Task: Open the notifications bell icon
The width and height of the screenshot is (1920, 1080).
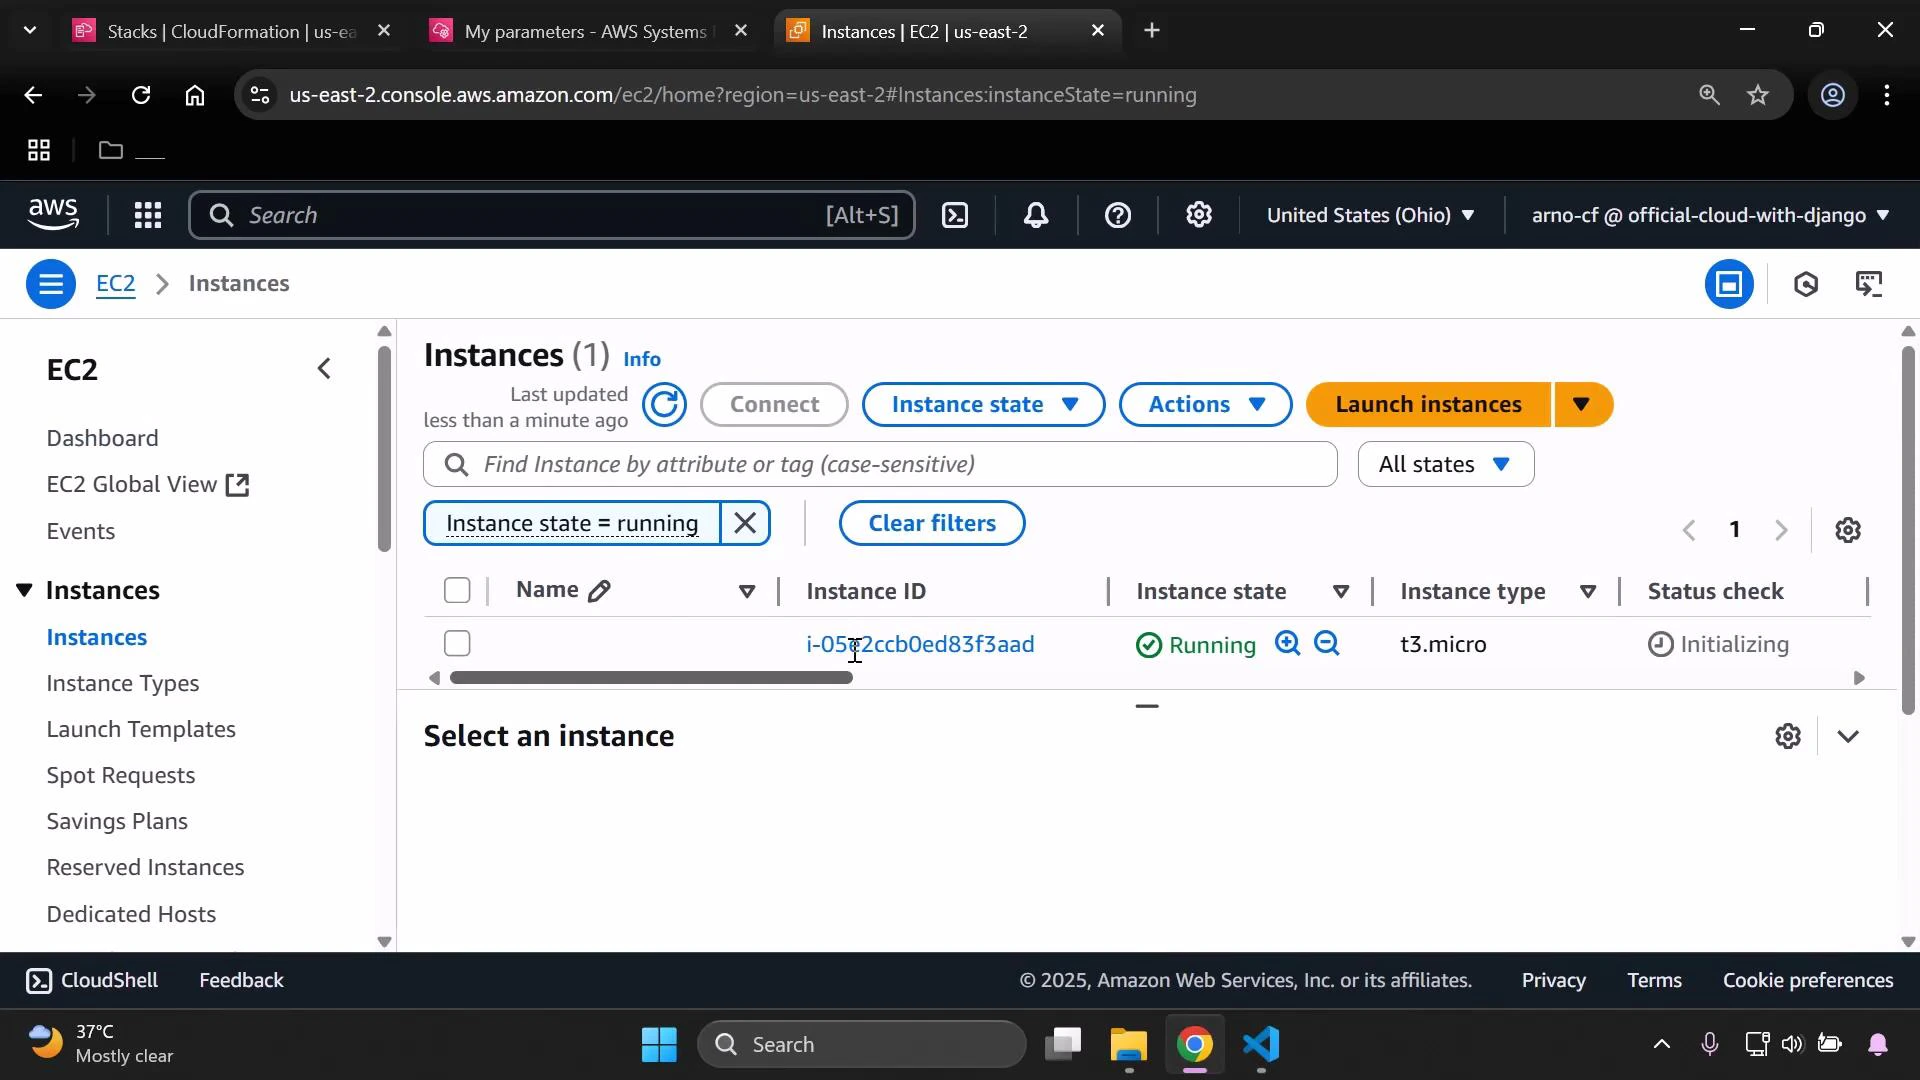Action: click(x=1037, y=215)
